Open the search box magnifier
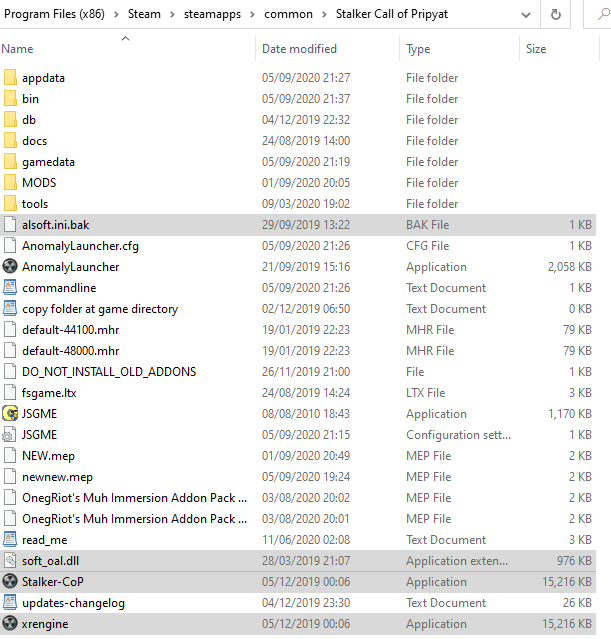The image size is (611, 639). tap(603, 15)
